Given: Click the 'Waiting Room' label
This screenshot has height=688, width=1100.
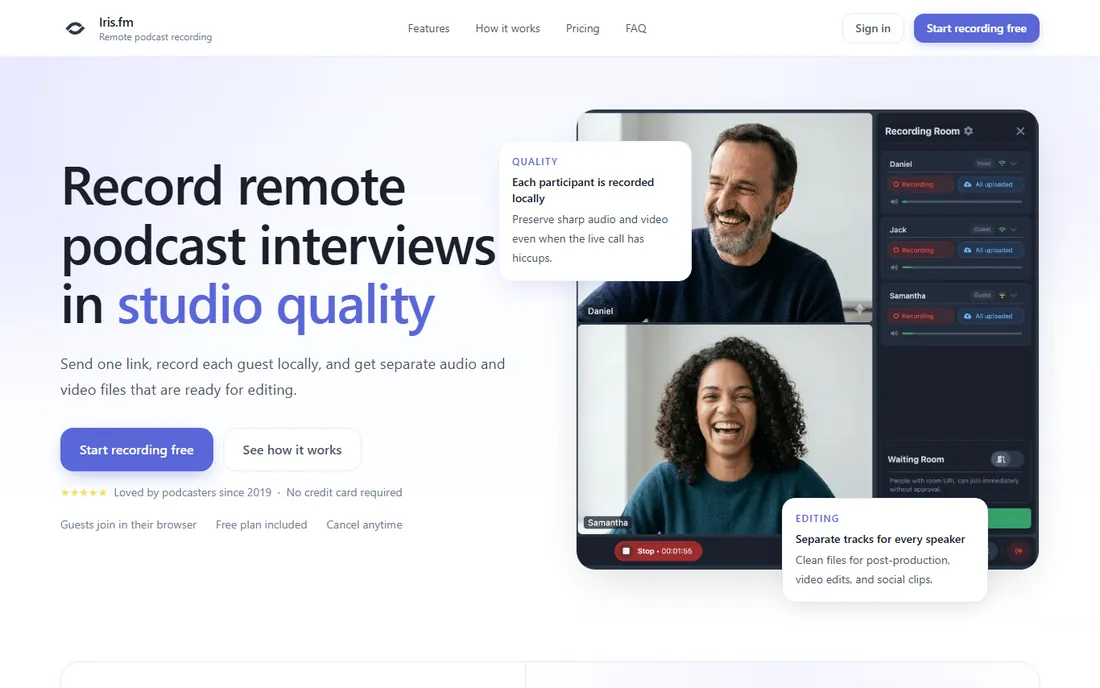Looking at the screenshot, I should [x=915, y=459].
